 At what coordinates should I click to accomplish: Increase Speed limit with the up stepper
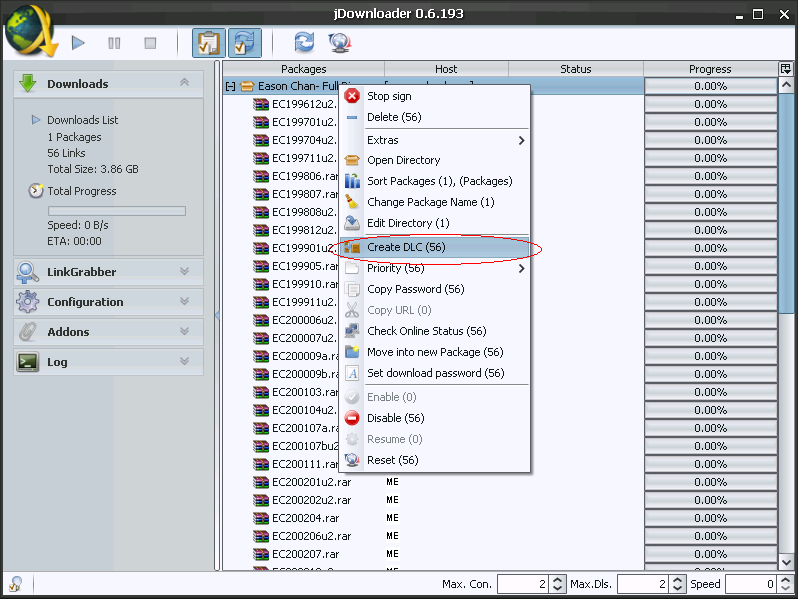[785, 580]
